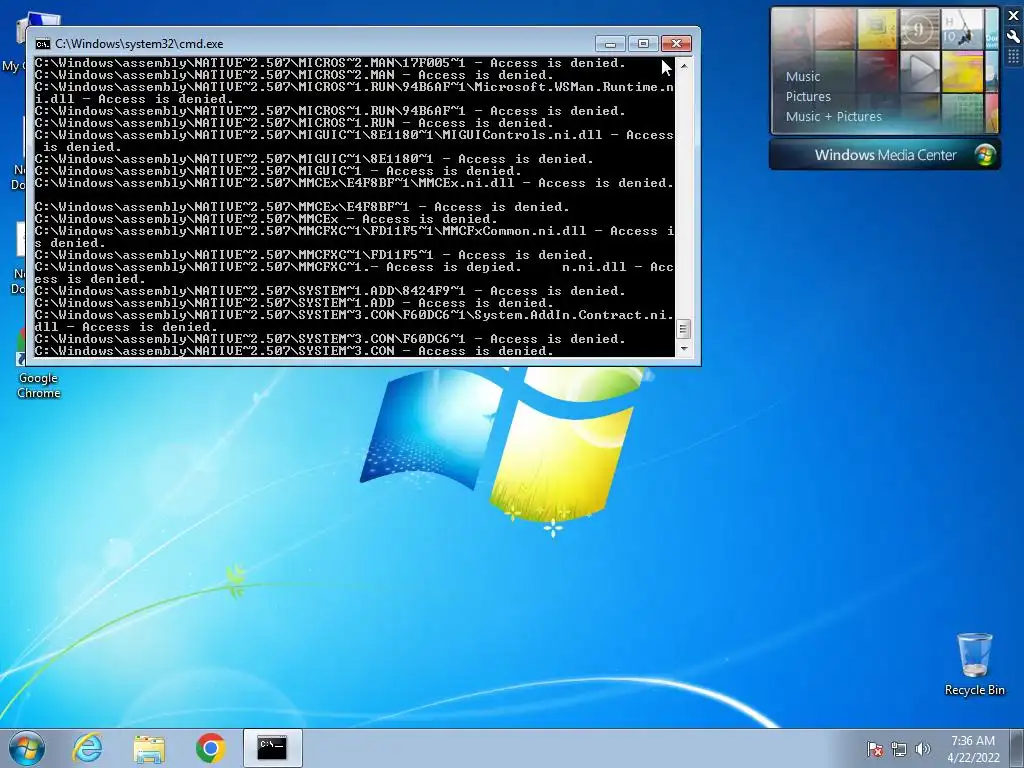
Task: Close the Media Center gadget with X
Action: coord(1014,16)
